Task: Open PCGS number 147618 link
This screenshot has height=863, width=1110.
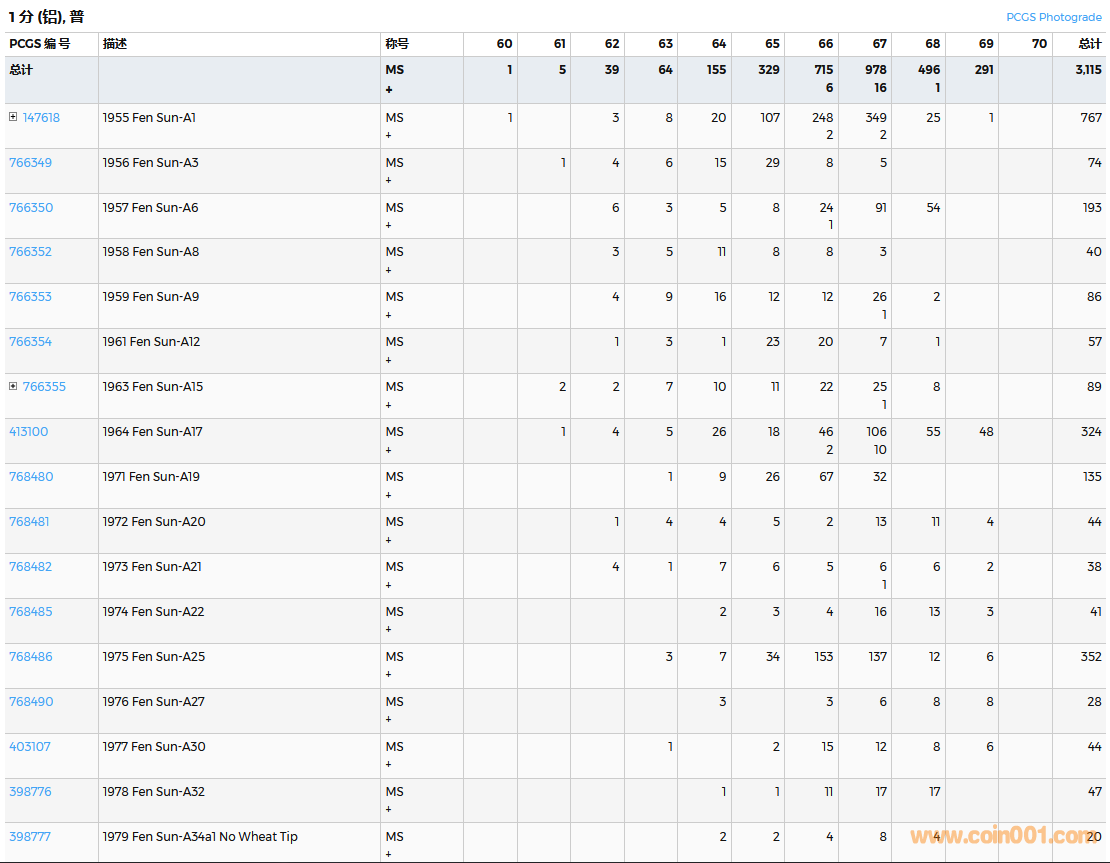Action: tap(41, 118)
